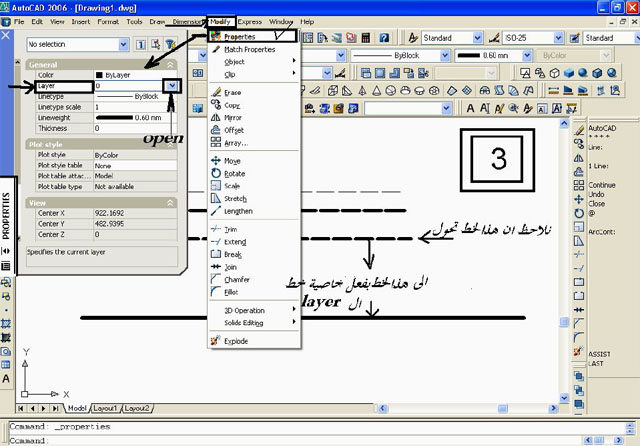The height and width of the screenshot is (446, 640).
Task: Click the calculator toolbar icon
Action: (366, 38)
